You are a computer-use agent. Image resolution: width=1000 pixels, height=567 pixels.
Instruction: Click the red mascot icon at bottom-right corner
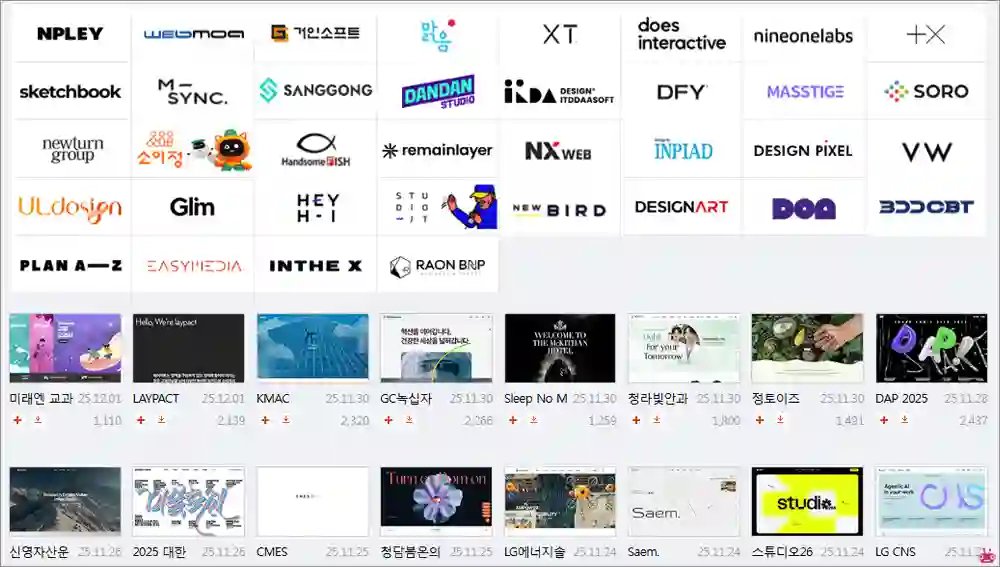986,555
